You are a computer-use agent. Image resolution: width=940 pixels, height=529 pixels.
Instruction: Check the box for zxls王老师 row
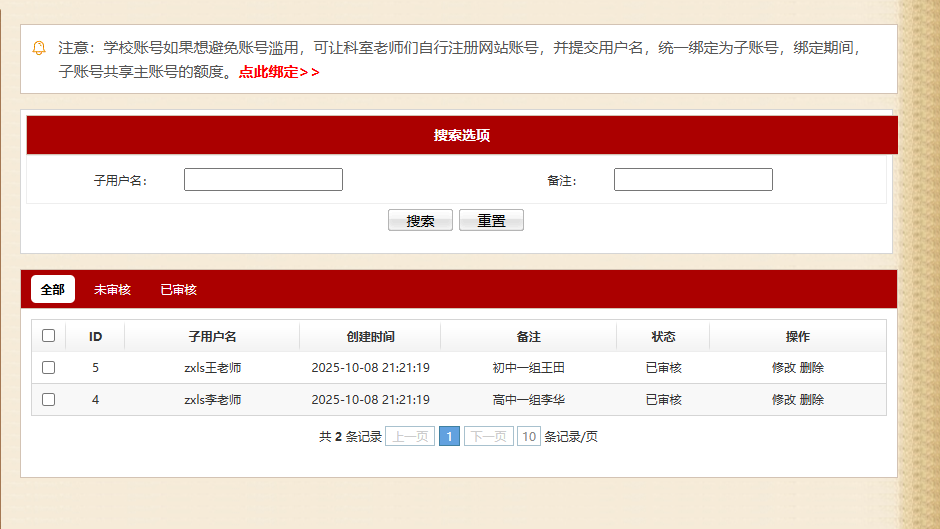(x=48, y=368)
